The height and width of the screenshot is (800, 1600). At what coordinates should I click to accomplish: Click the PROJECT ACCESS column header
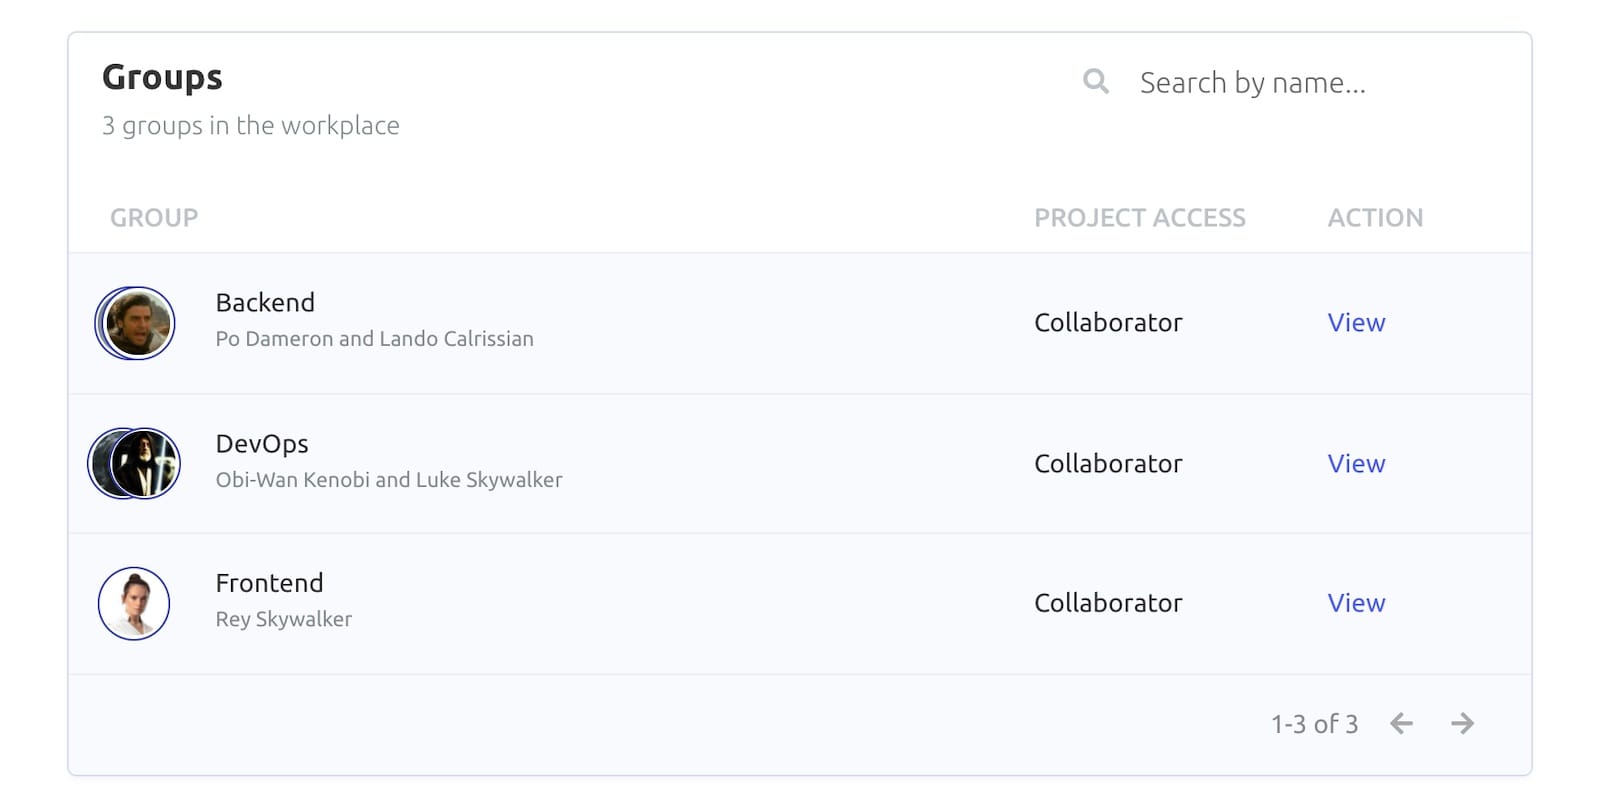(x=1139, y=218)
